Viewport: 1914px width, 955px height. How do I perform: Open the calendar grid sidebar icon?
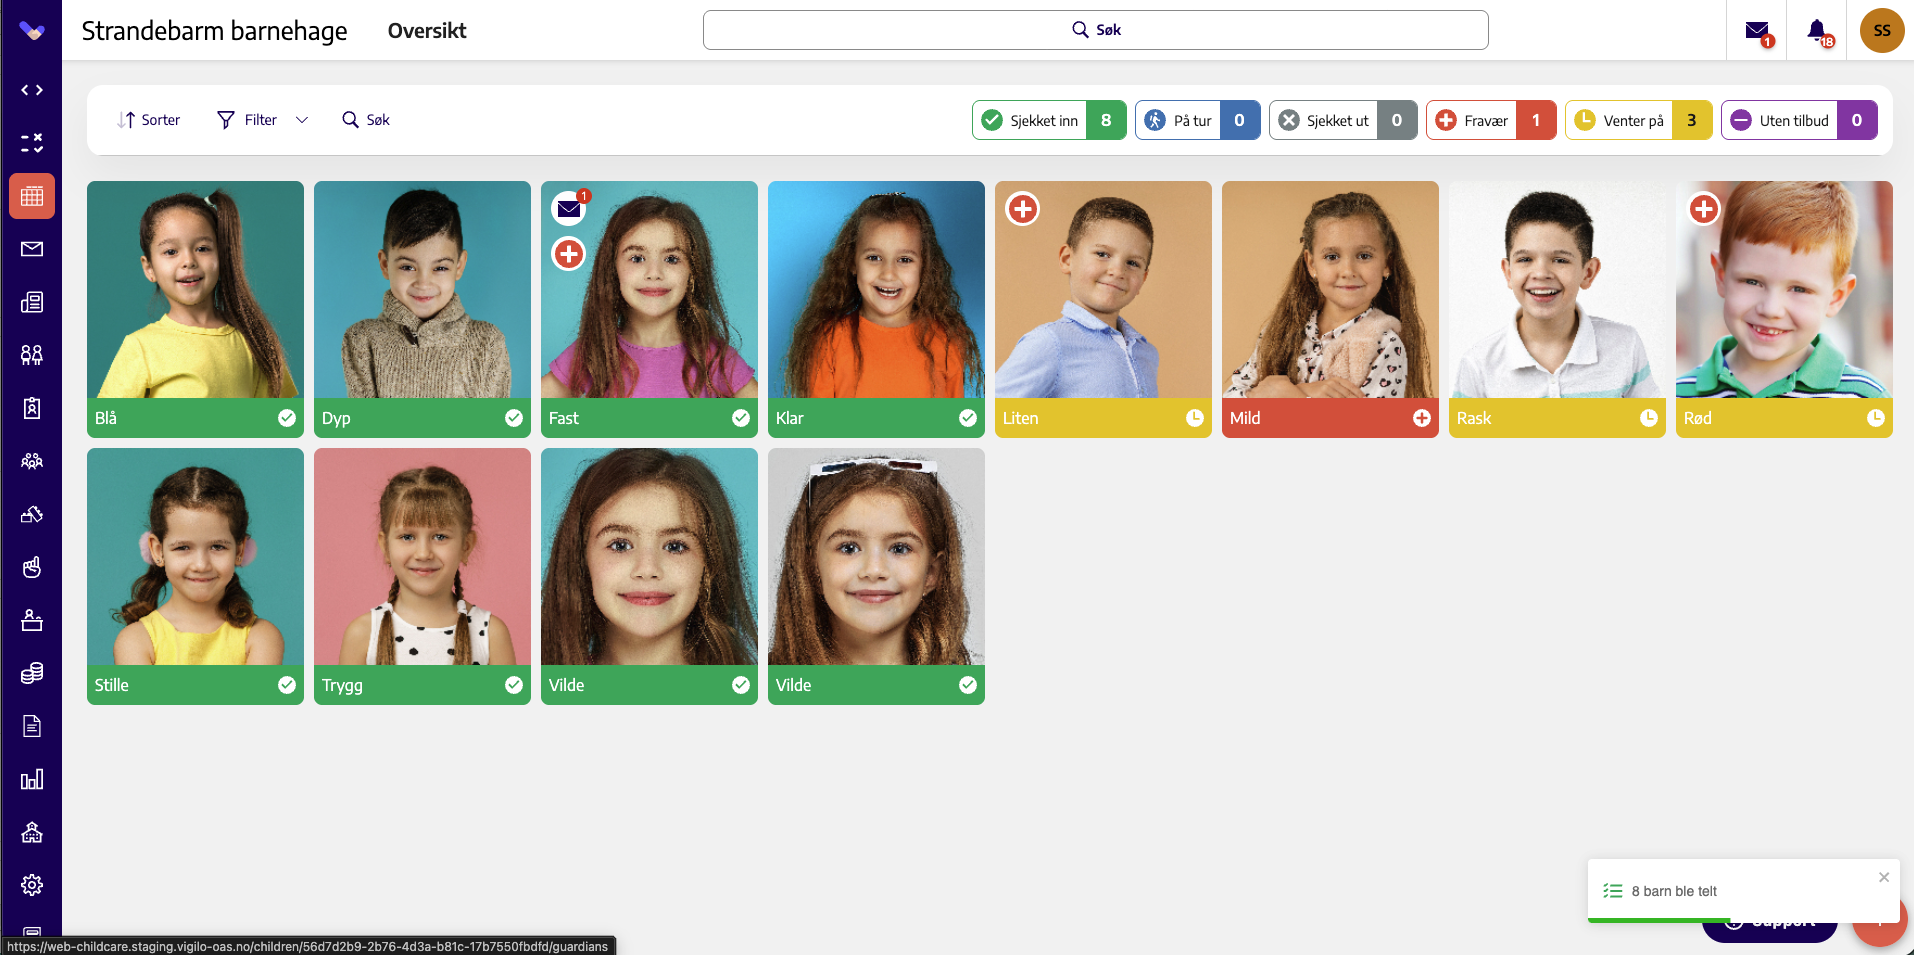[32, 196]
